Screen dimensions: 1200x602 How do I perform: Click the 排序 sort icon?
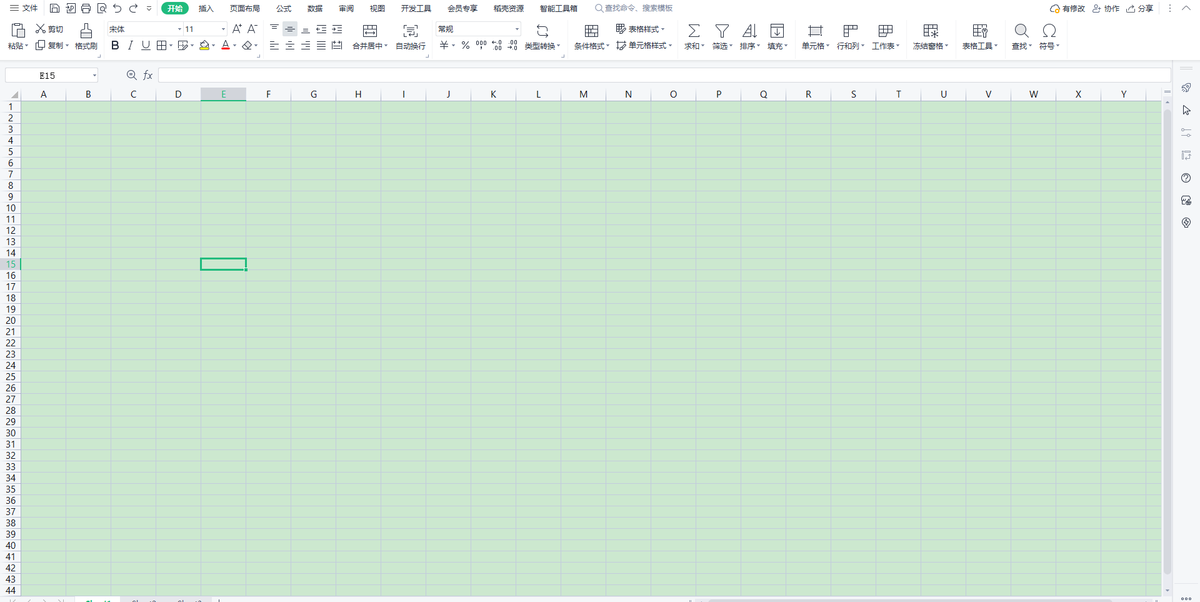point(749,31)
